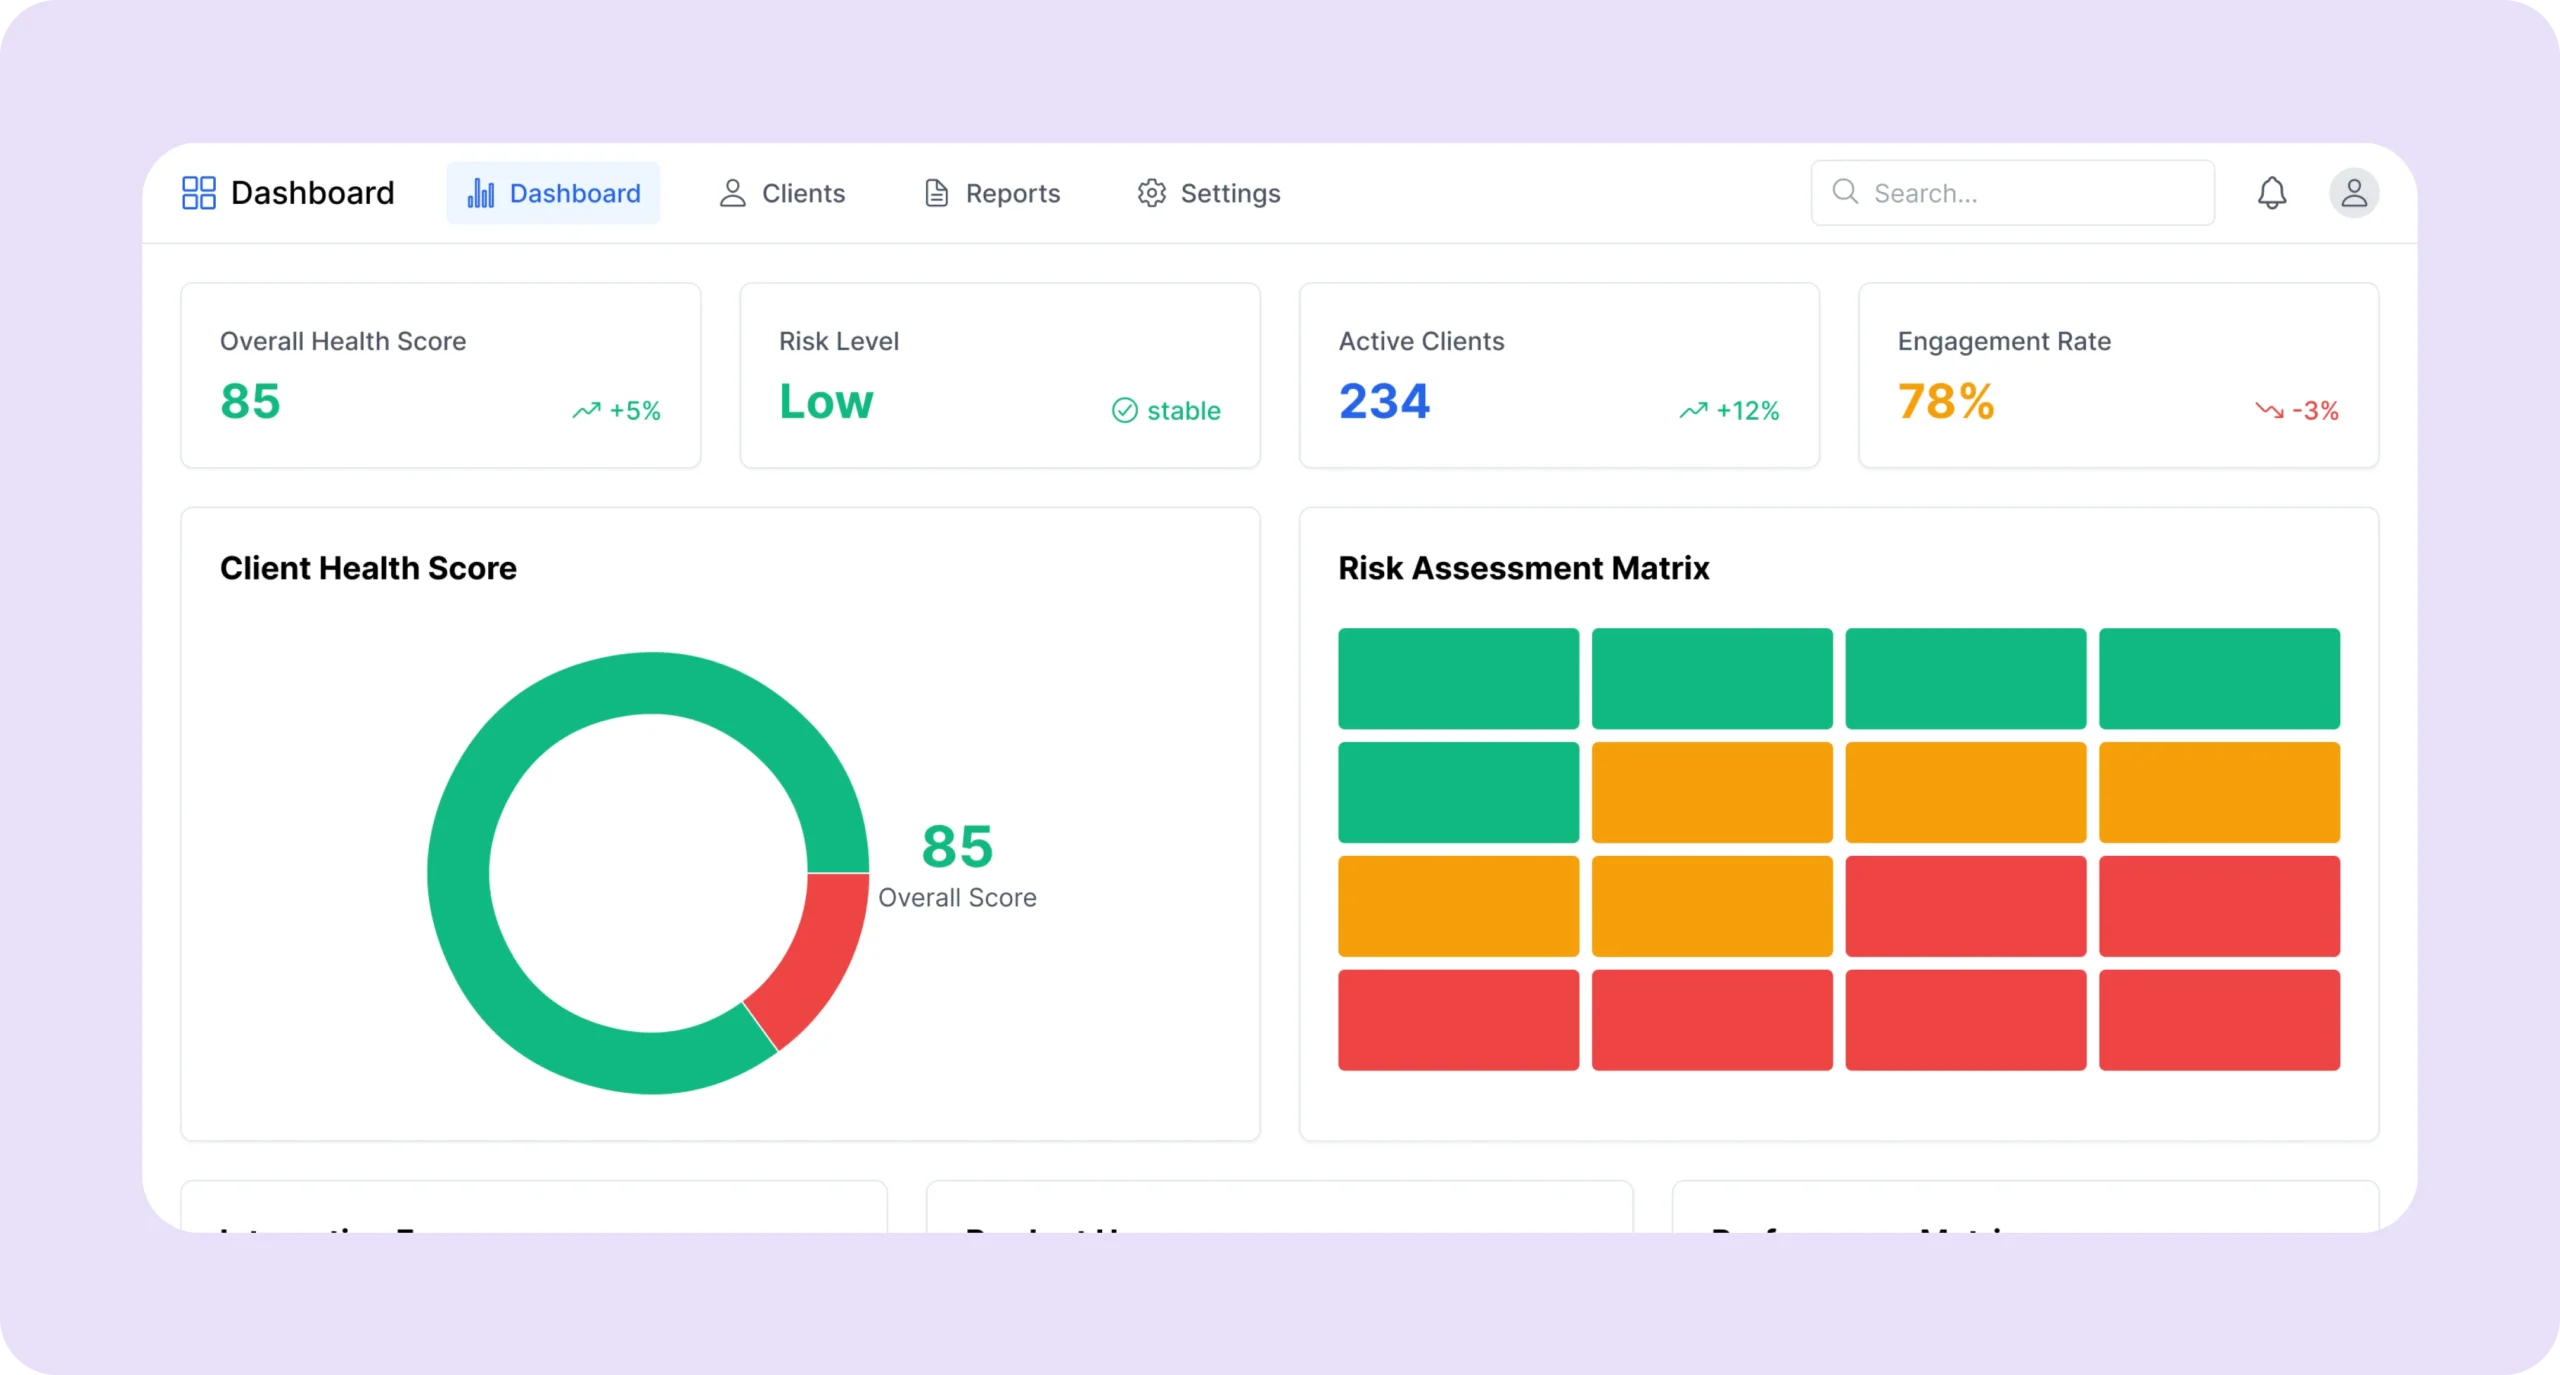
Task: Click the bottom-right red risk matrix cell
Action: coord(2218,1020)
